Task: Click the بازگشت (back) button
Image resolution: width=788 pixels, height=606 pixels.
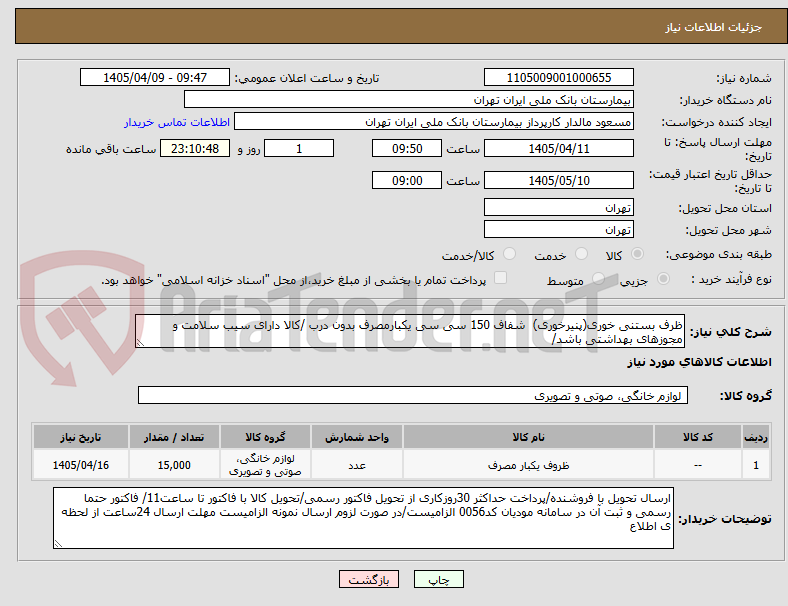Action: coord(369,579)
